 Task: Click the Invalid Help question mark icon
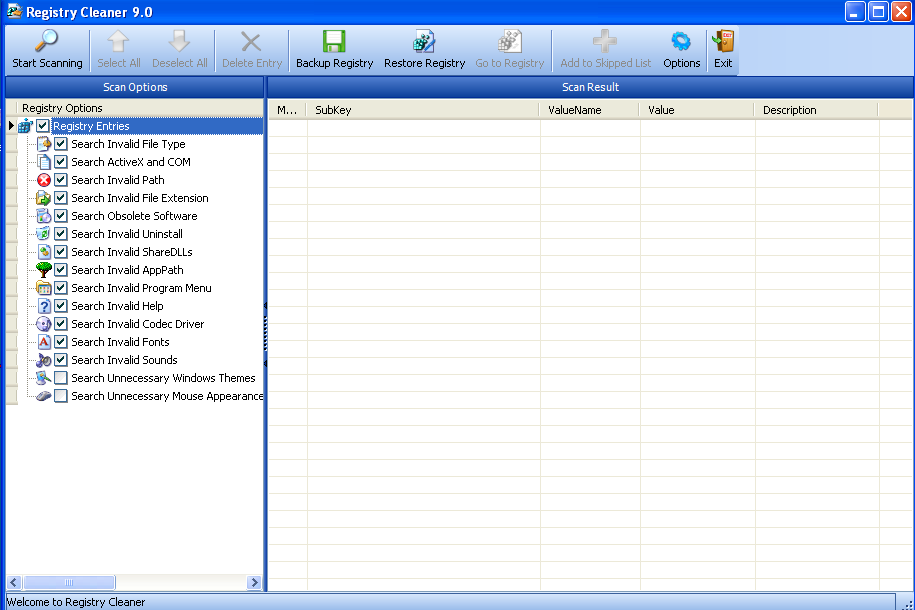point(44,306)
